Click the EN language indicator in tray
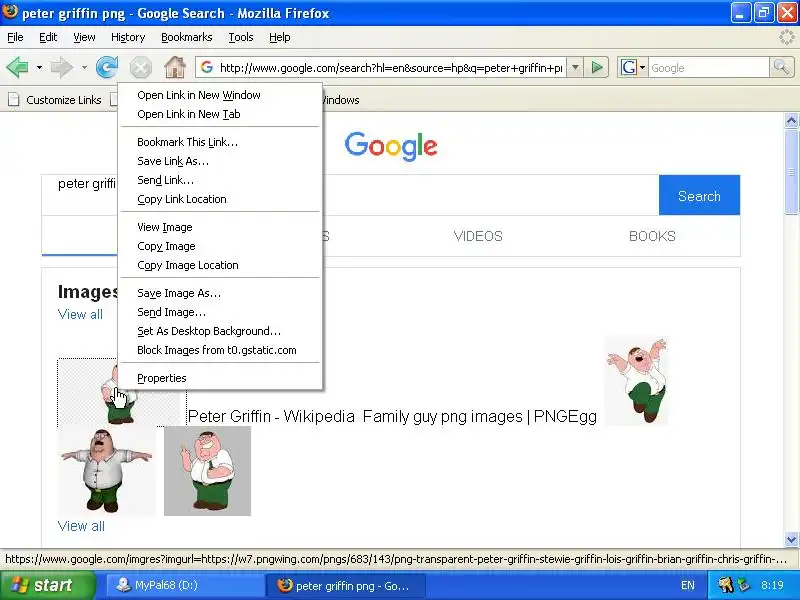 point(688,585)
